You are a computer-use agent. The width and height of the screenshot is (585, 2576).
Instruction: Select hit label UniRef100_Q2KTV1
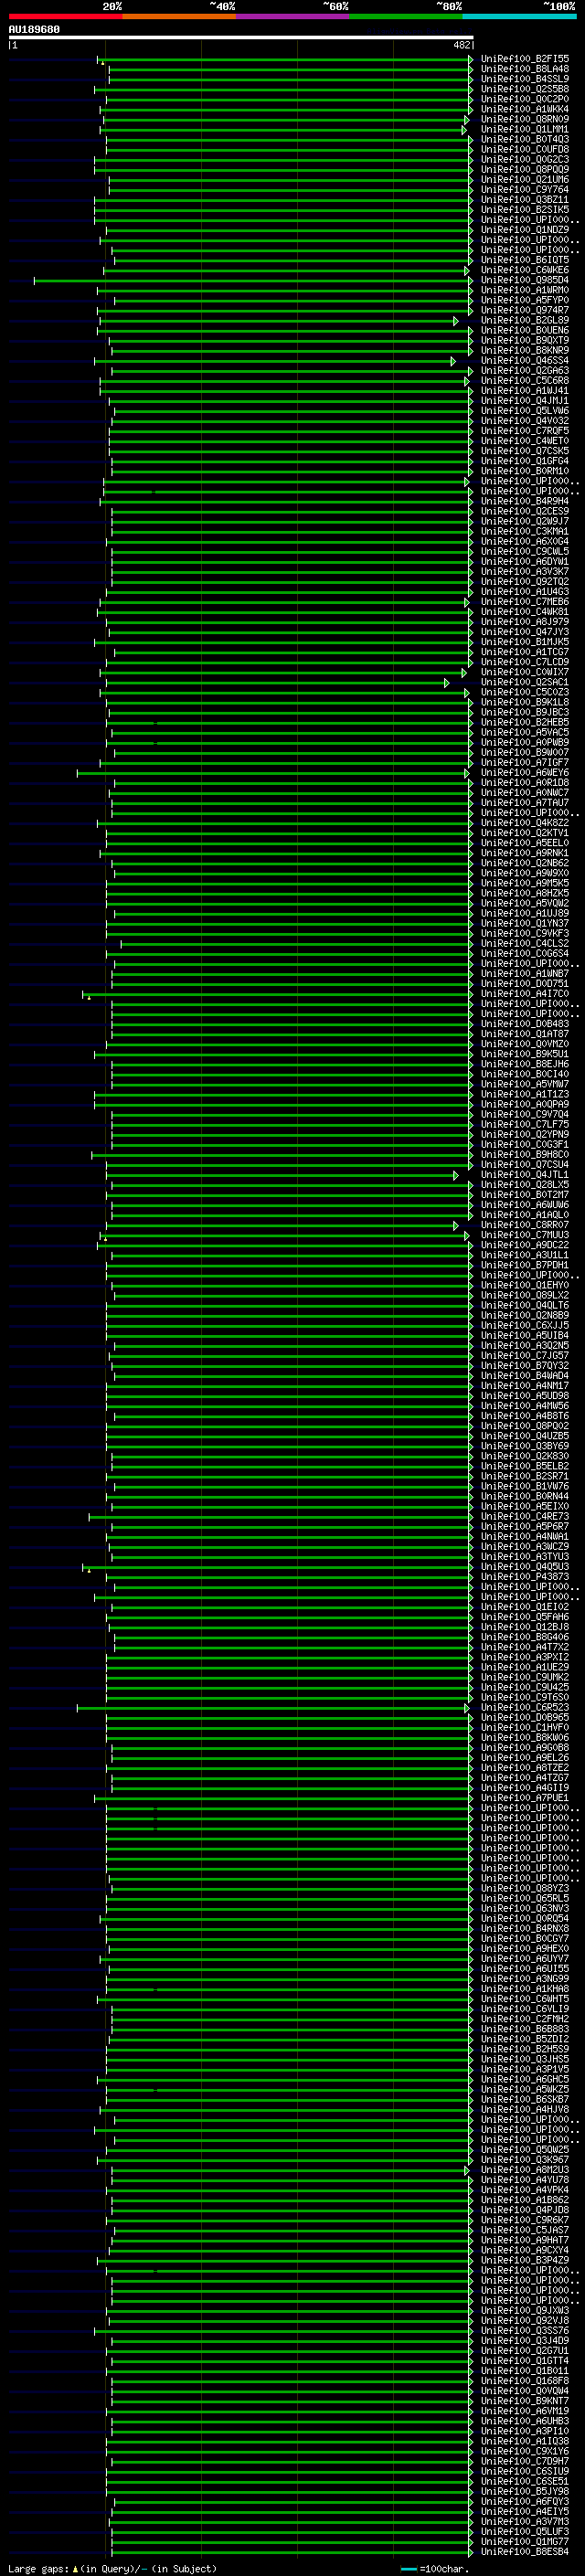pyautogui.click(x=524, y=833)
